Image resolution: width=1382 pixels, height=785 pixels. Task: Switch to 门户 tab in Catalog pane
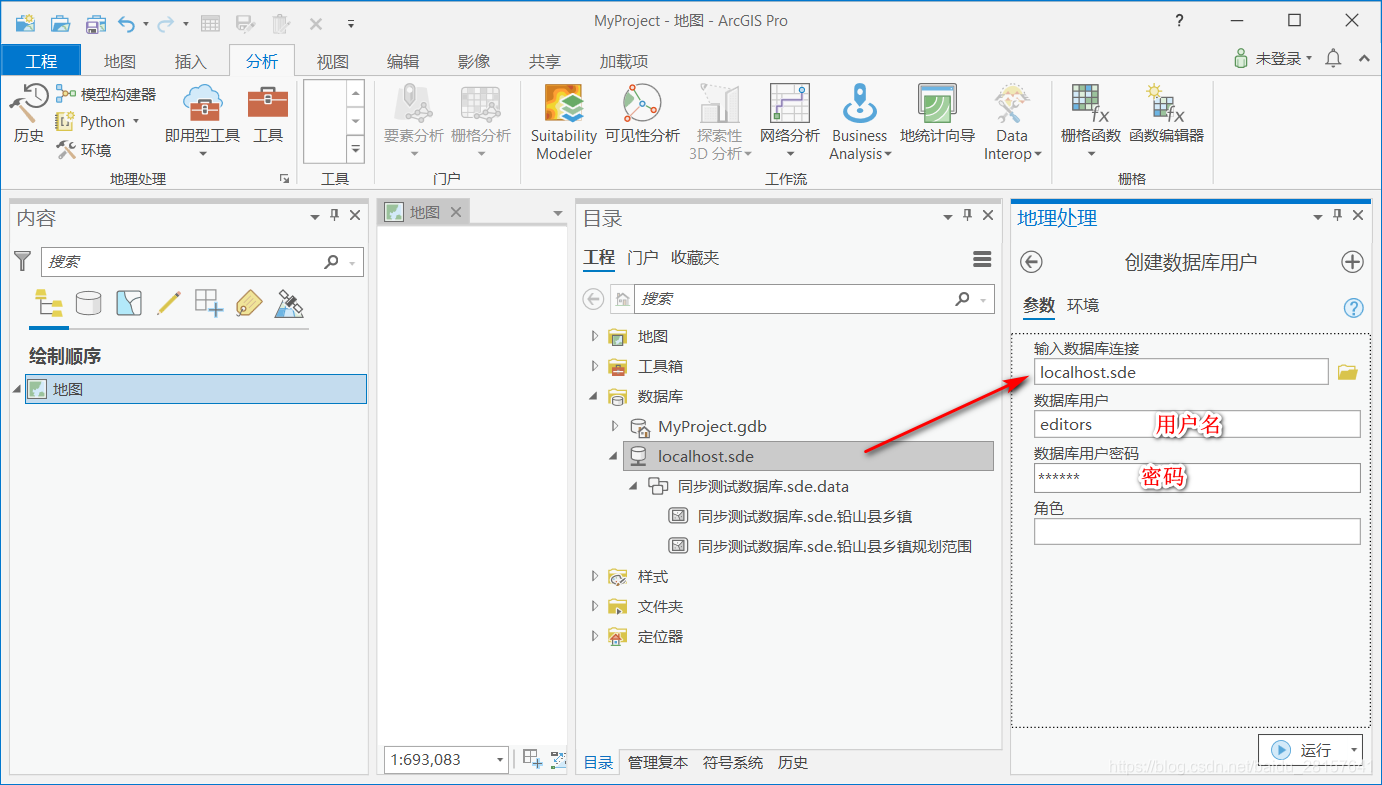click(x=643, y=258)
